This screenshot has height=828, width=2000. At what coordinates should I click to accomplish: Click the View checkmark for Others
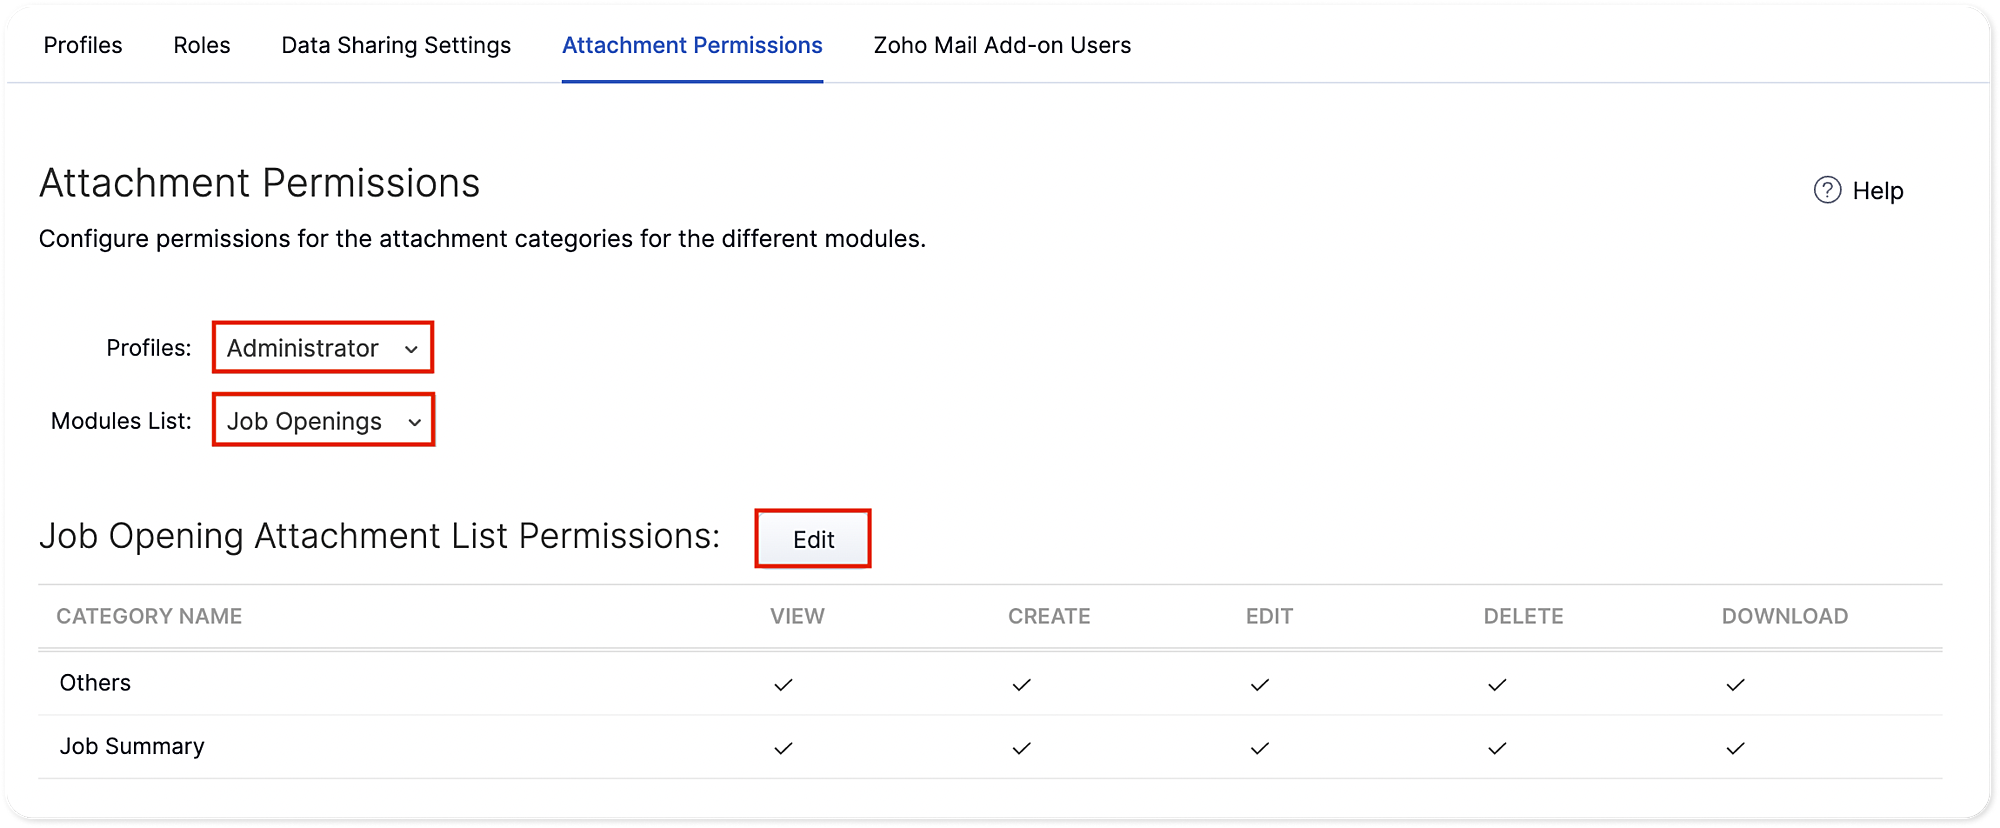point(783,685)
